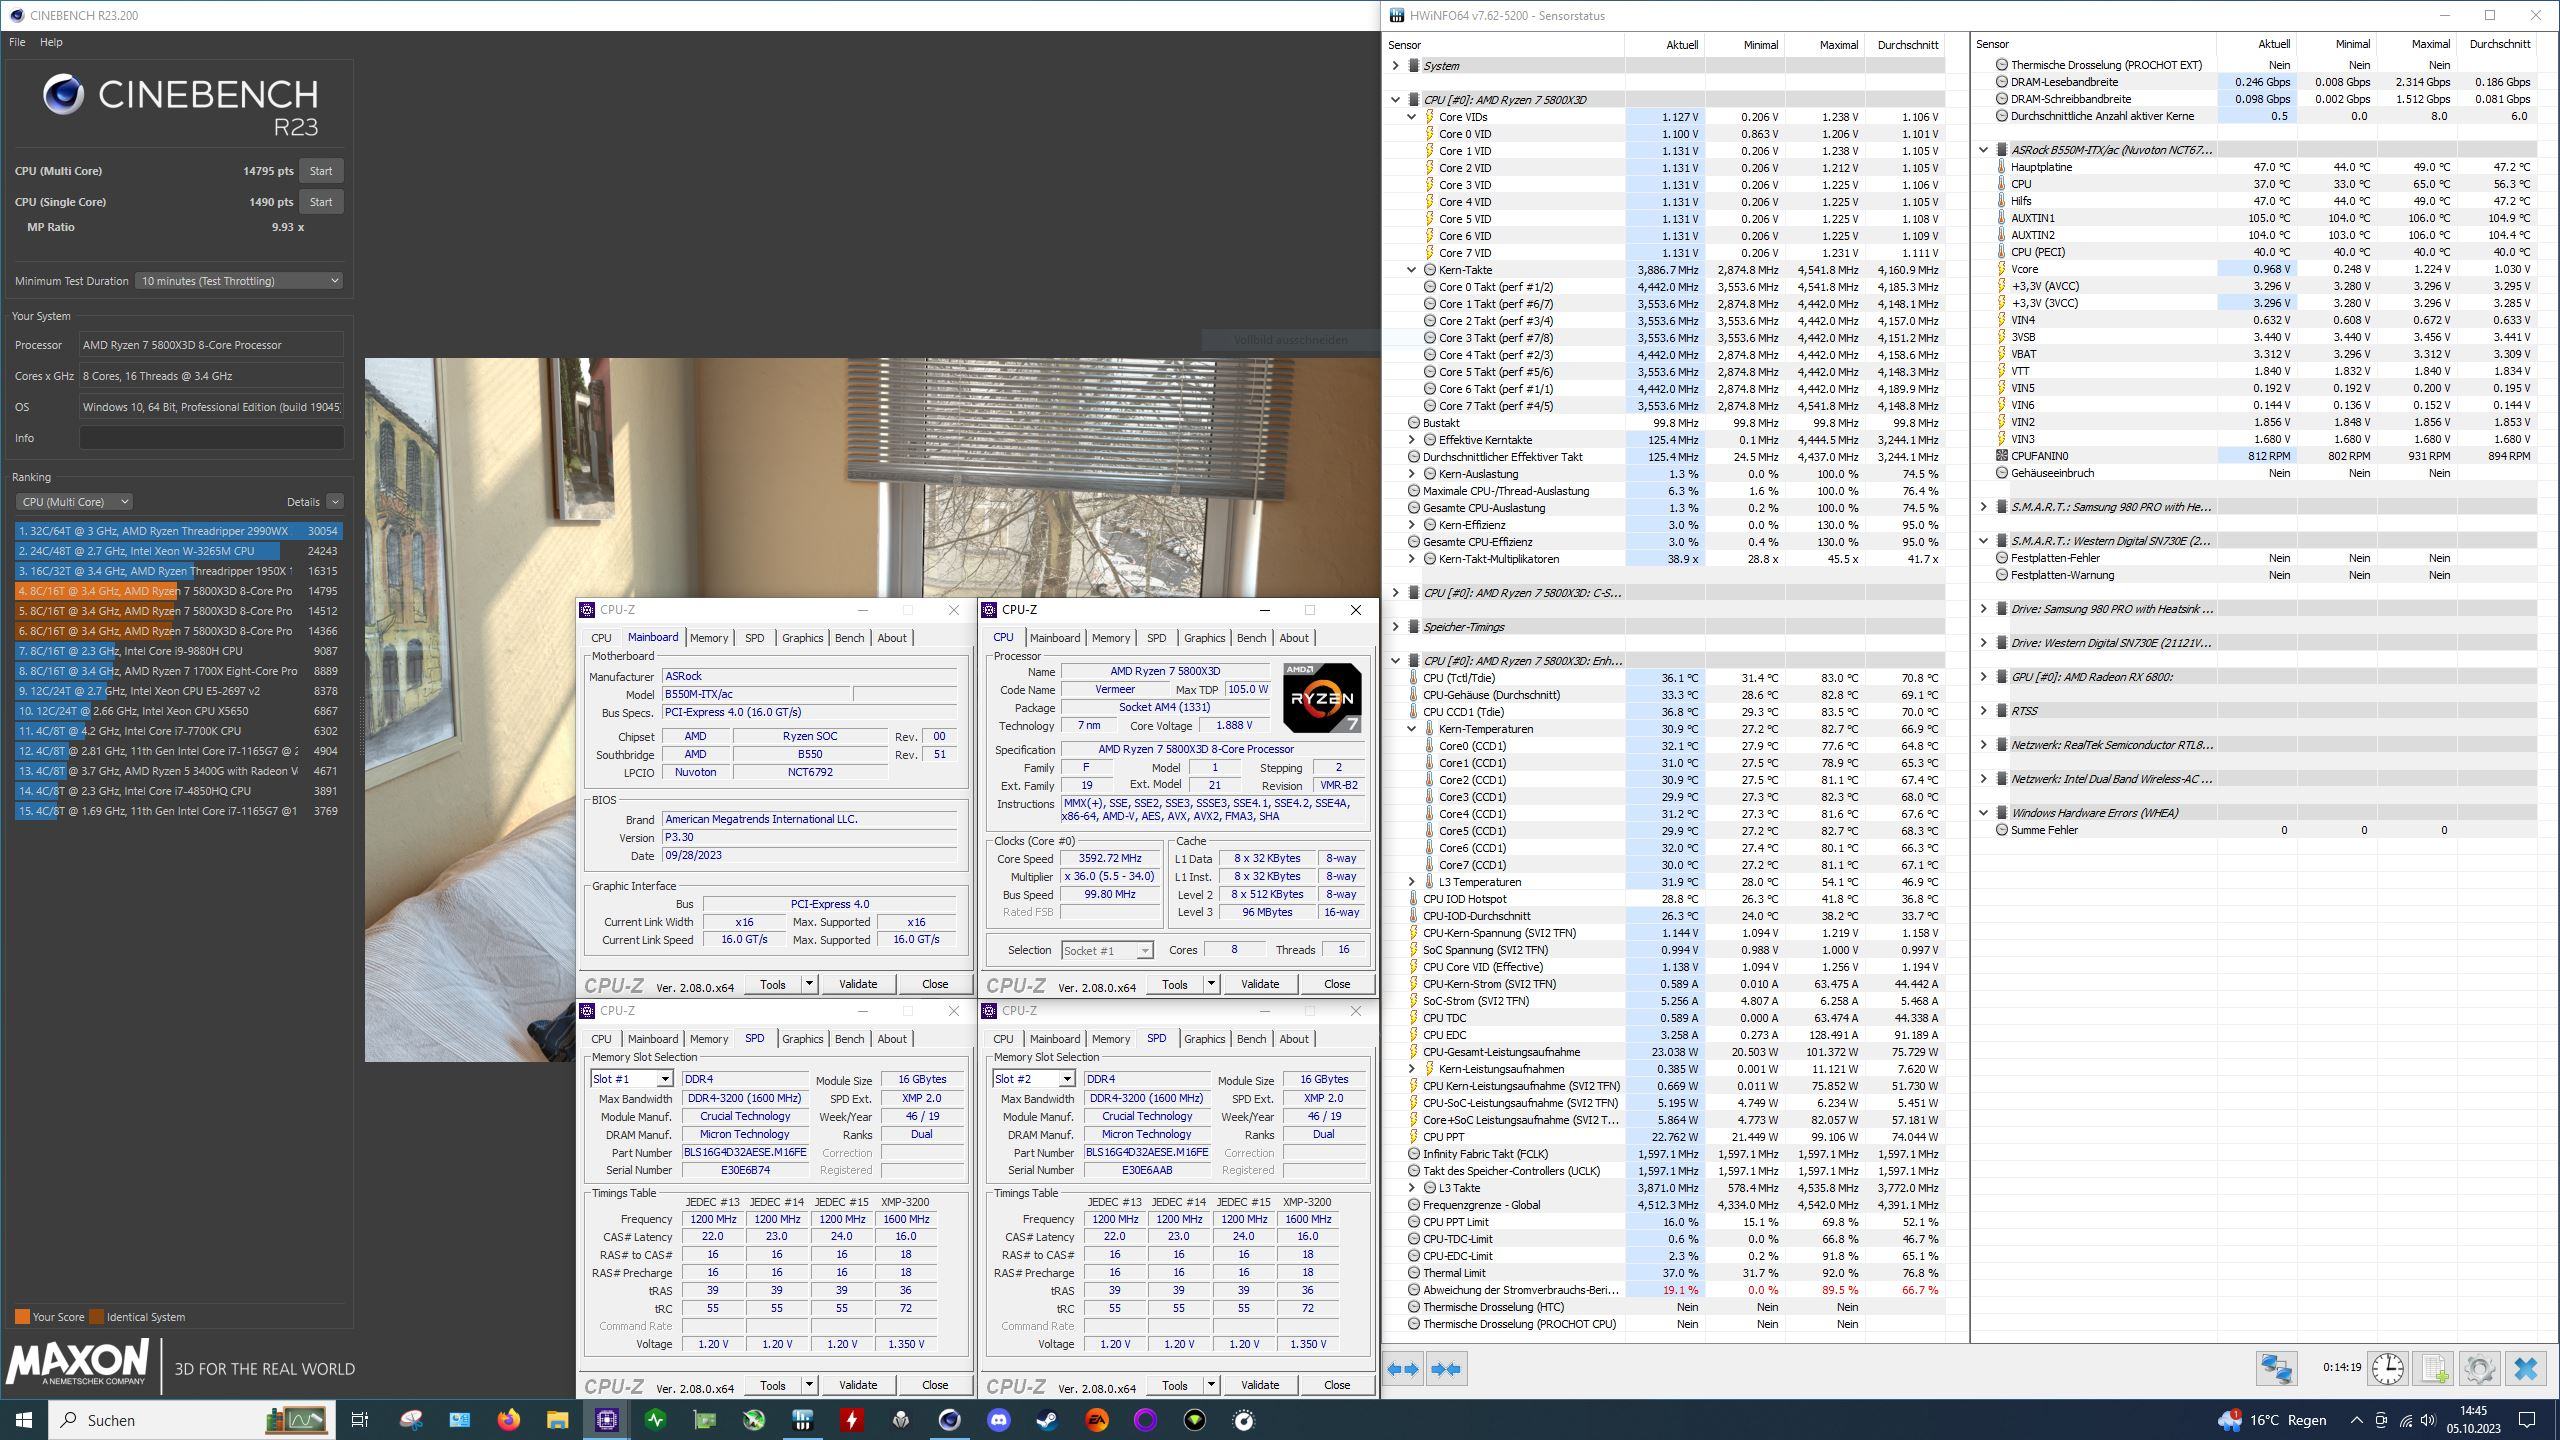Expand the System sensor group
Image resolution: width=2560 pixels, height=1440 pixels.
click(x=1396, y=66)
